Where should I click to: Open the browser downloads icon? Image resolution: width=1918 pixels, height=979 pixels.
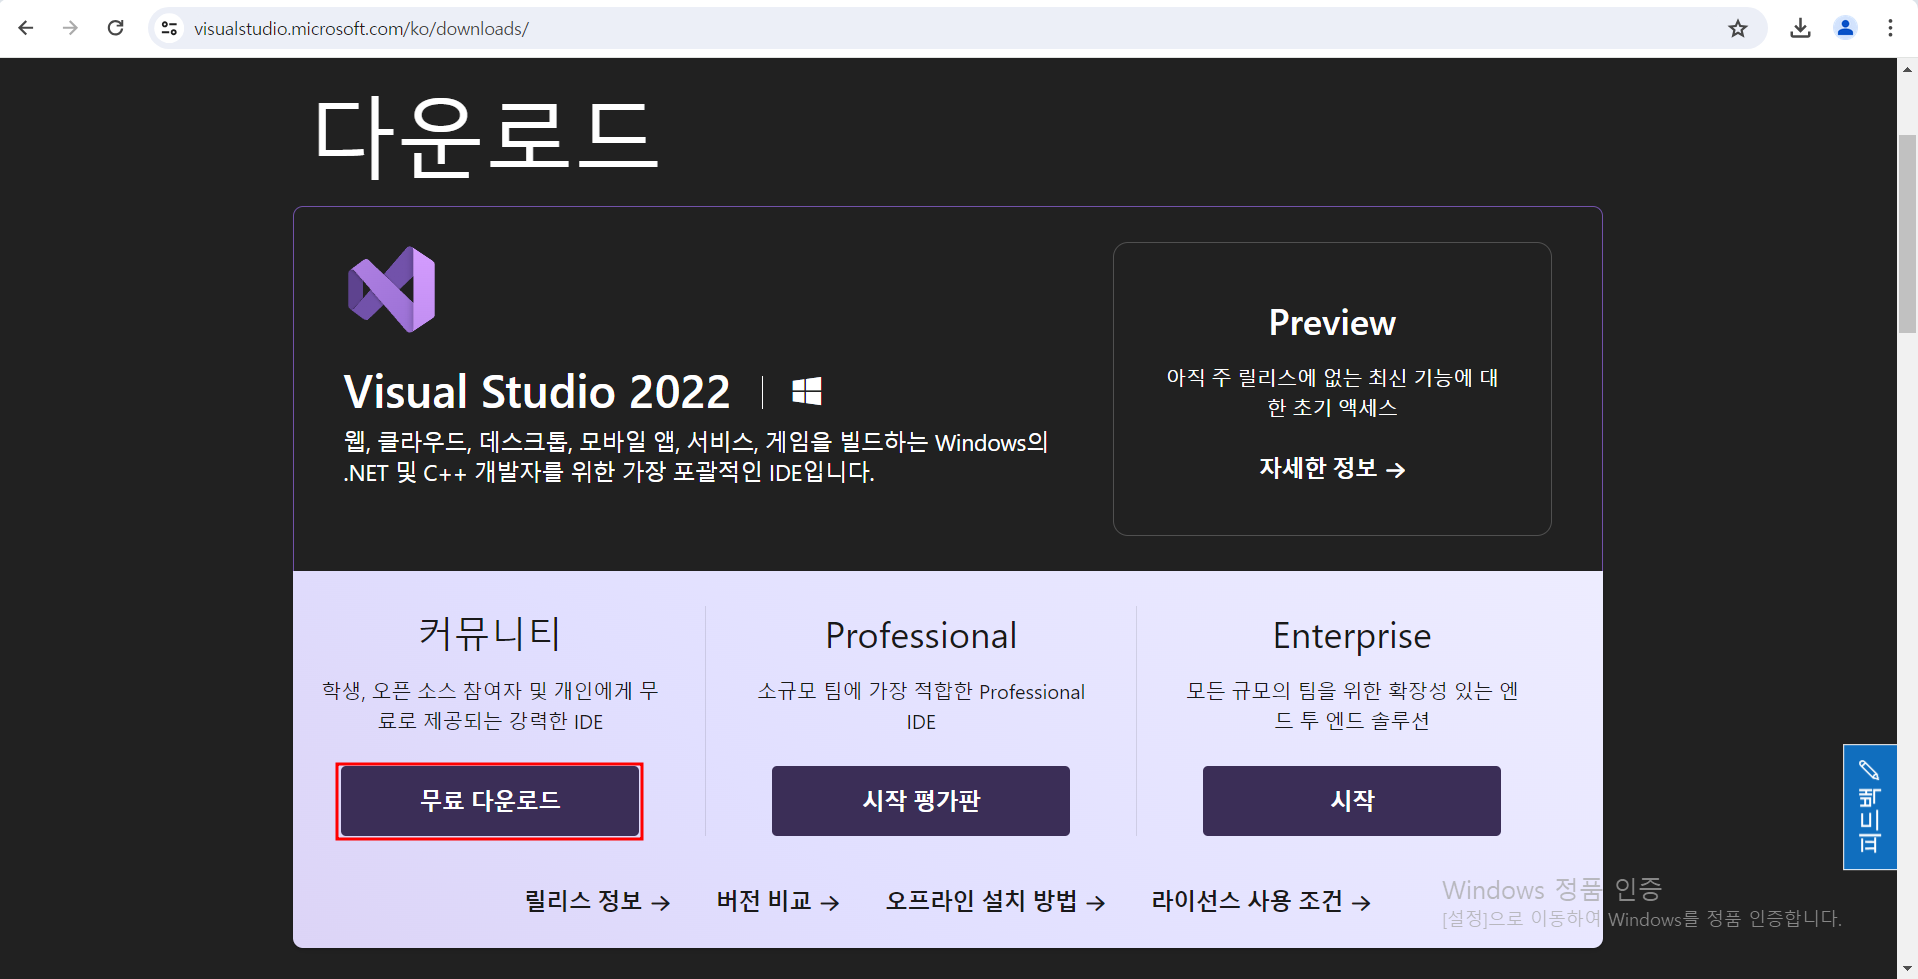(x=1800, y=28)
